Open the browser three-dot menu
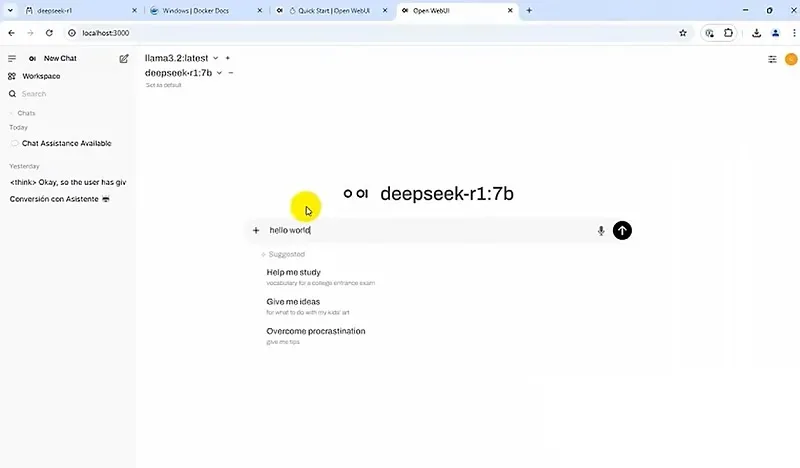 (794, 33)
